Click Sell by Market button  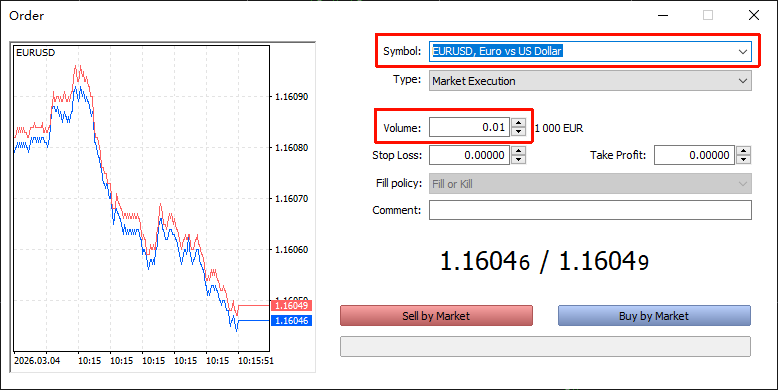436,316
